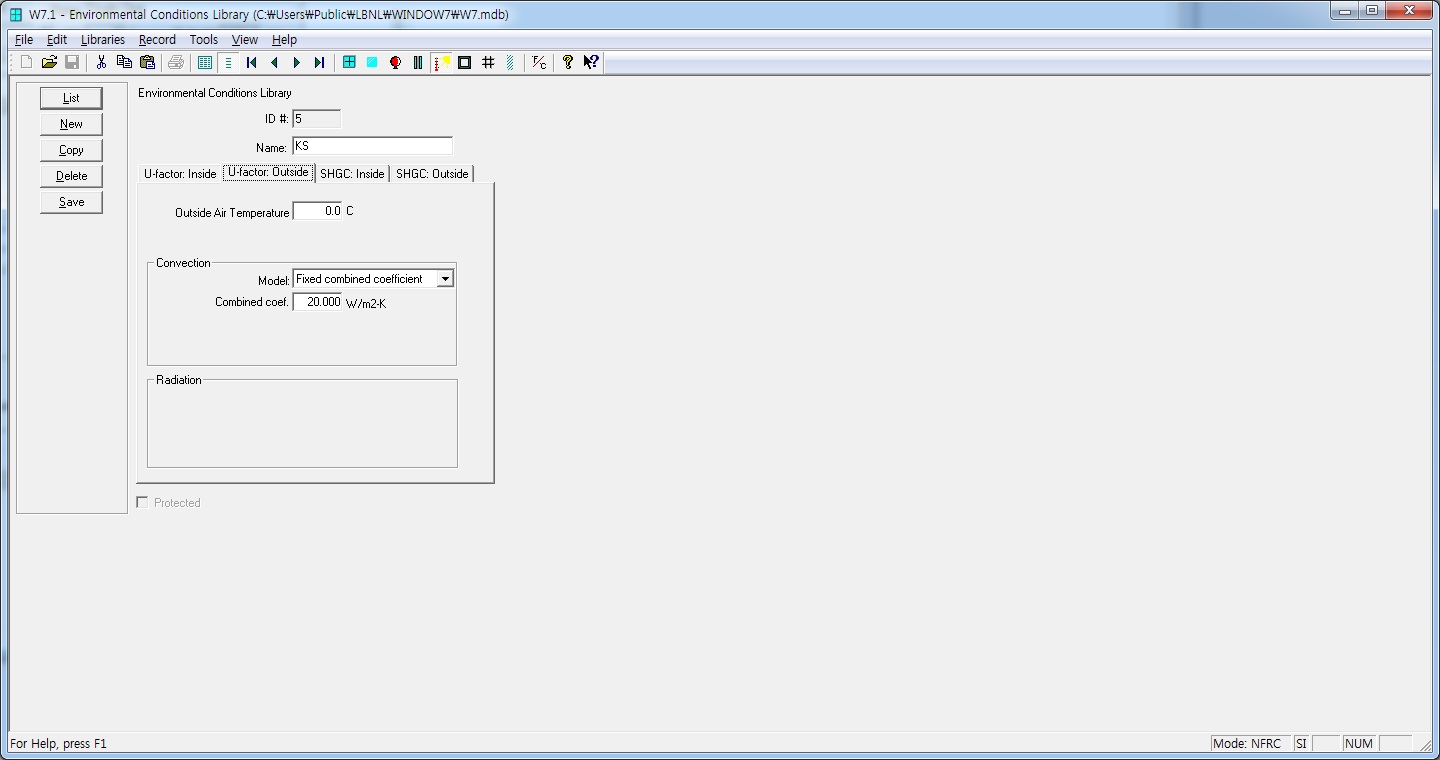Viewport: 1440px width, 760px height.
Task: Open the Window Library toolbar icon
Action: pos(349,62)
